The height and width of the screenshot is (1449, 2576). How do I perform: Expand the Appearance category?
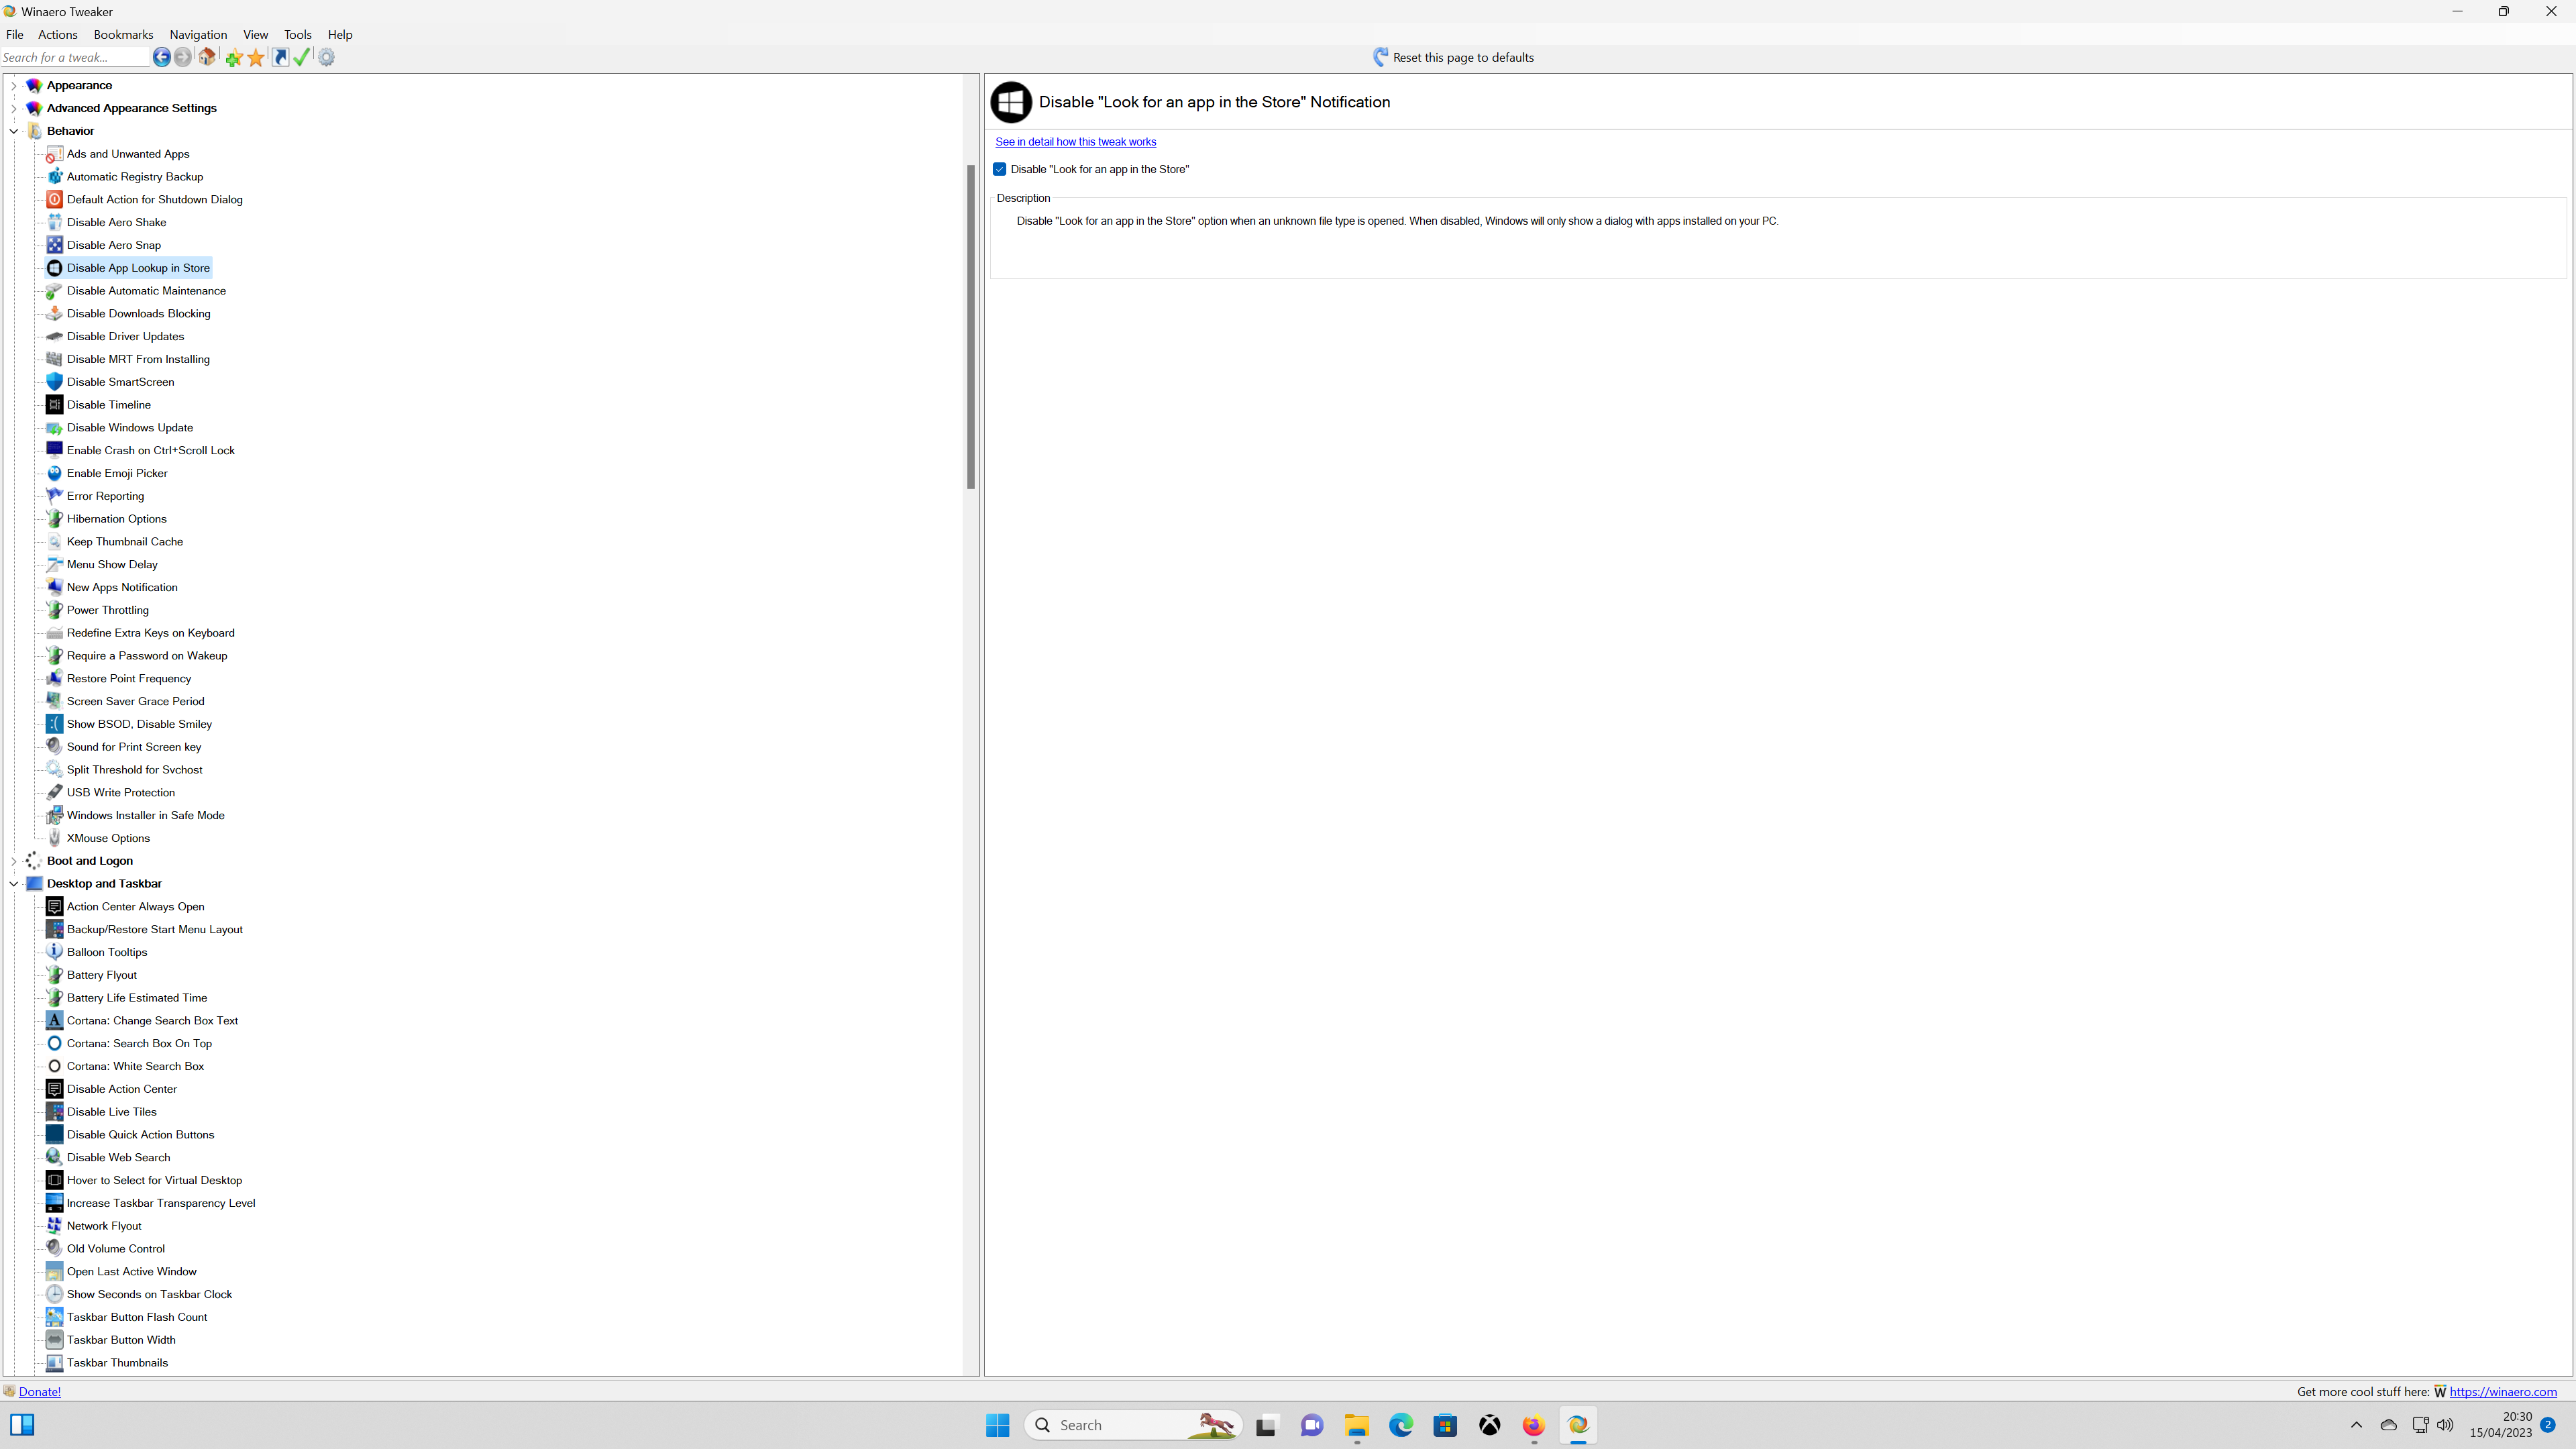pyautogui.click(x=13, y=85)
